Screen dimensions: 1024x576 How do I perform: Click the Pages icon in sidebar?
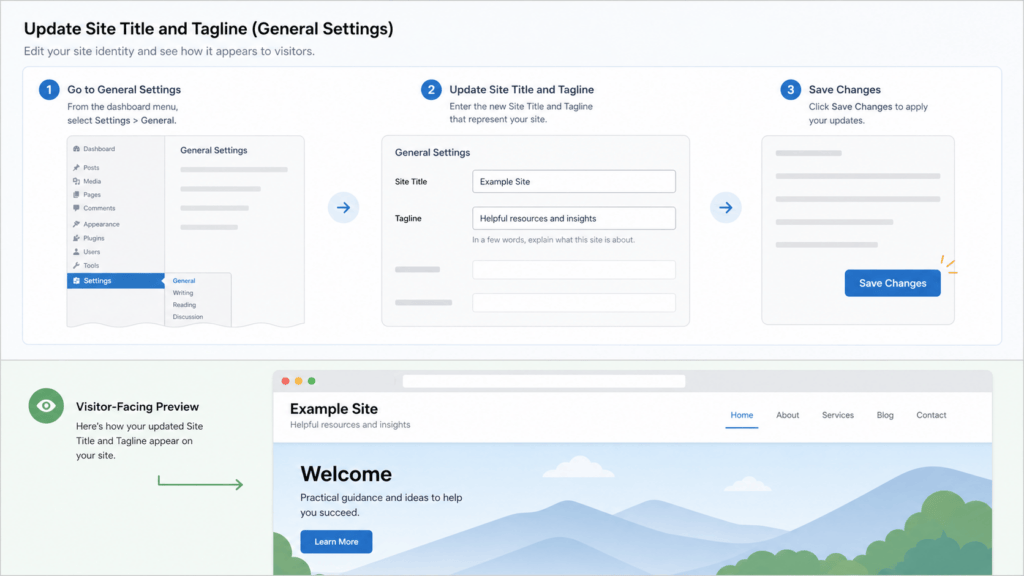[x=76, y=195]
